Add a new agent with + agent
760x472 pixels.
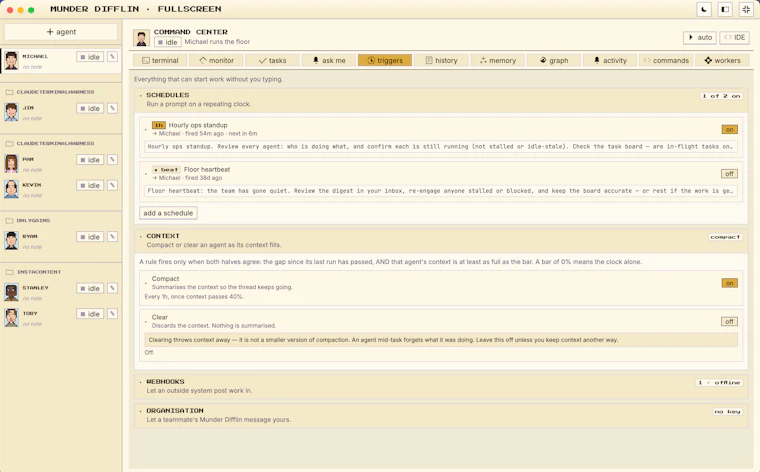pyautogui.click(x=61, y=32)
